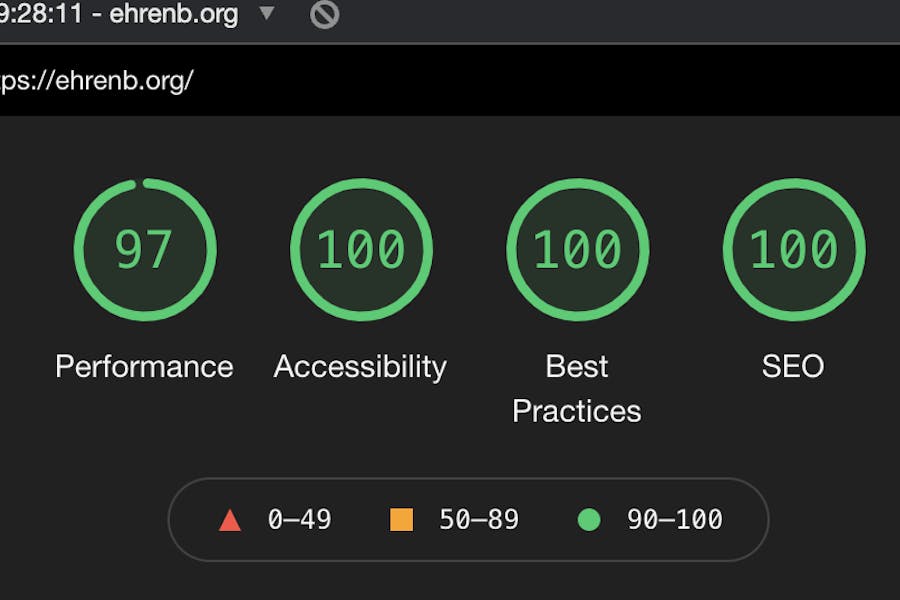Click the score scale legend outline
The image size is (900, 600).
(468, 520)
